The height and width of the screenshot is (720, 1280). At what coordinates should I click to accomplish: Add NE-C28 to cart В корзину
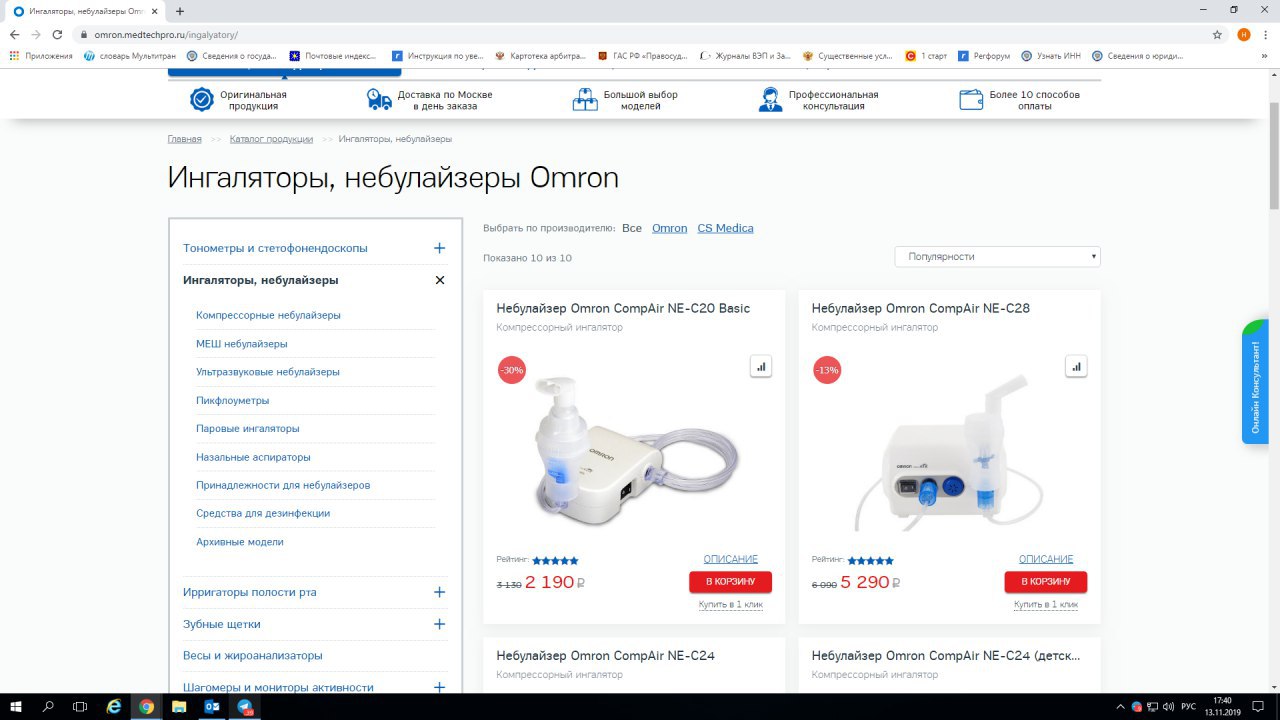tap(1046, 582)
